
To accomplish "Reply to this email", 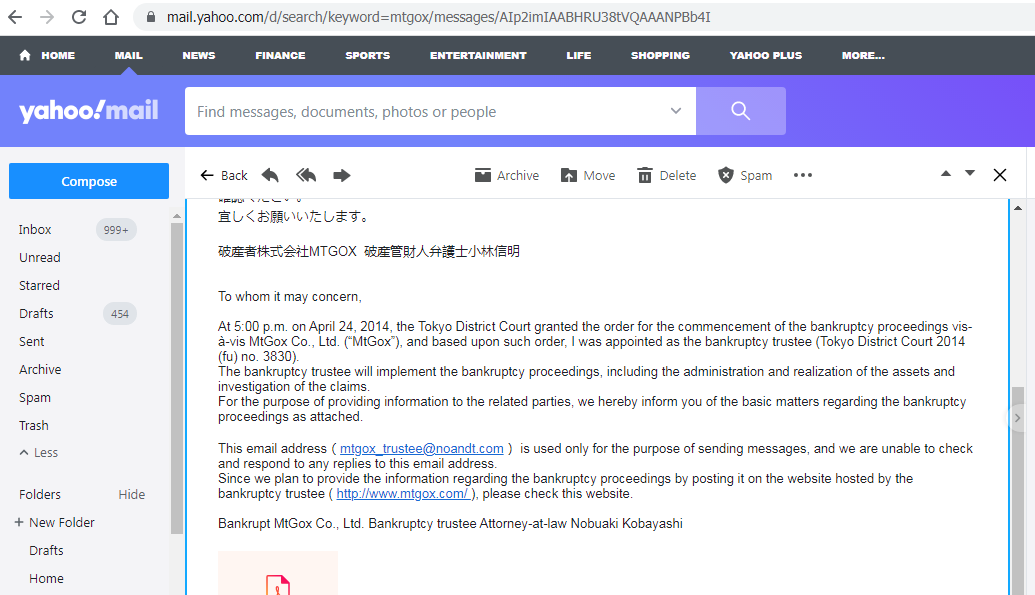I will pyautogui.click(x=270, y=175).
